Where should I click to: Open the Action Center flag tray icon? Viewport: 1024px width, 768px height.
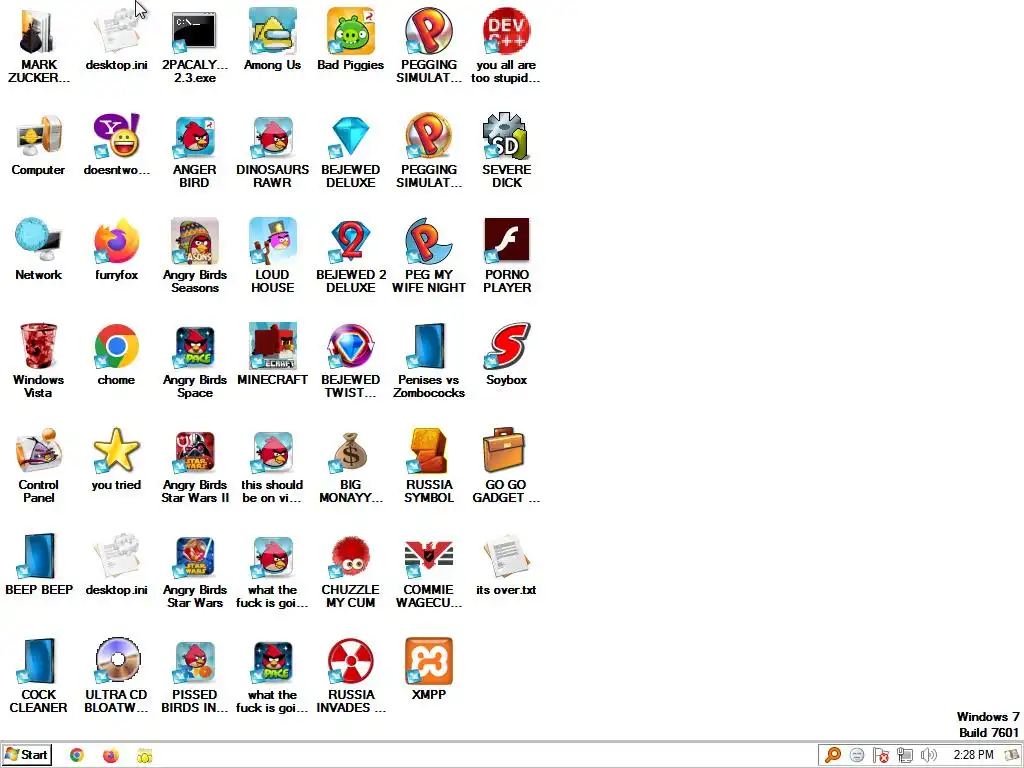tap(880, 756)
